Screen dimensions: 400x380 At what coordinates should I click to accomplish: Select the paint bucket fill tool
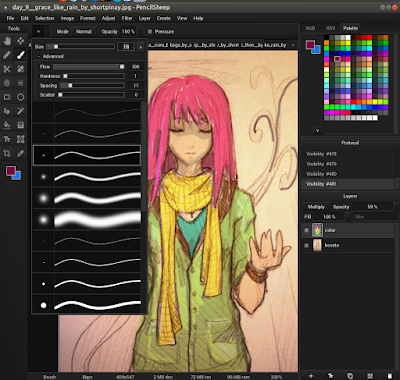(7, 125)
